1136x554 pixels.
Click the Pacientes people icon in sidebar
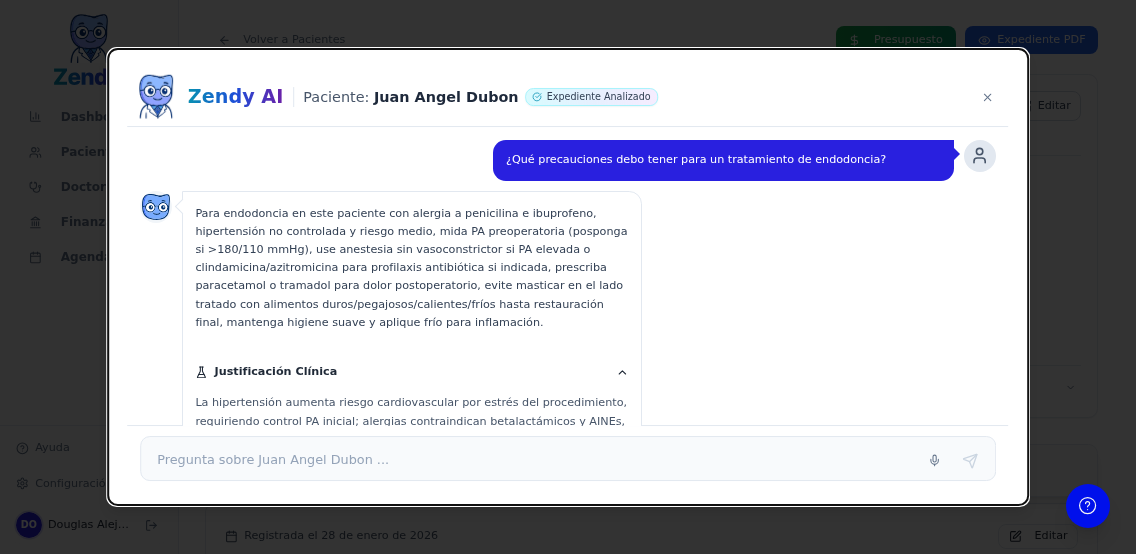click(x=35, y=152)
